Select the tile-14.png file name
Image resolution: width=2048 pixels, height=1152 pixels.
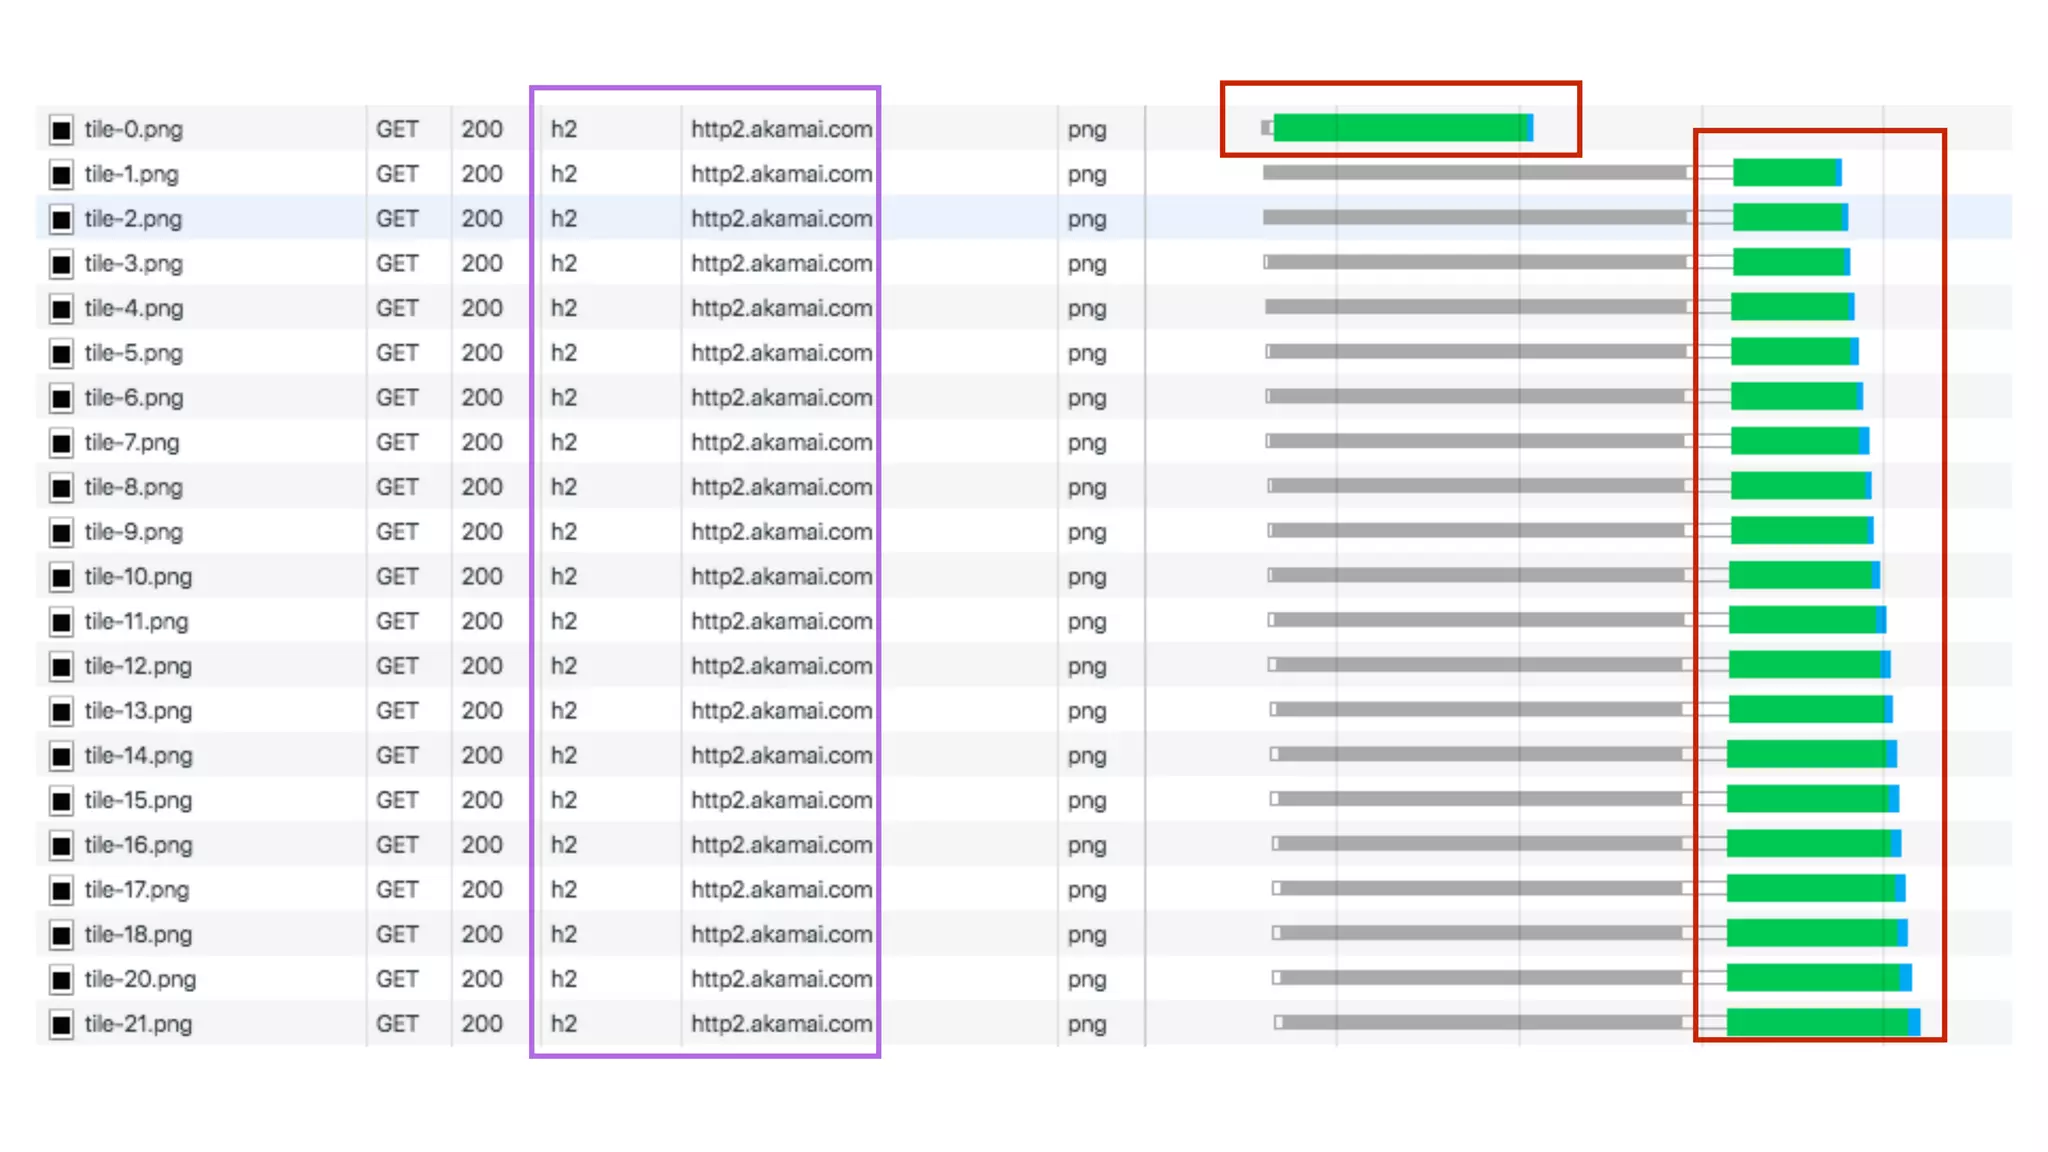point(138,756)
